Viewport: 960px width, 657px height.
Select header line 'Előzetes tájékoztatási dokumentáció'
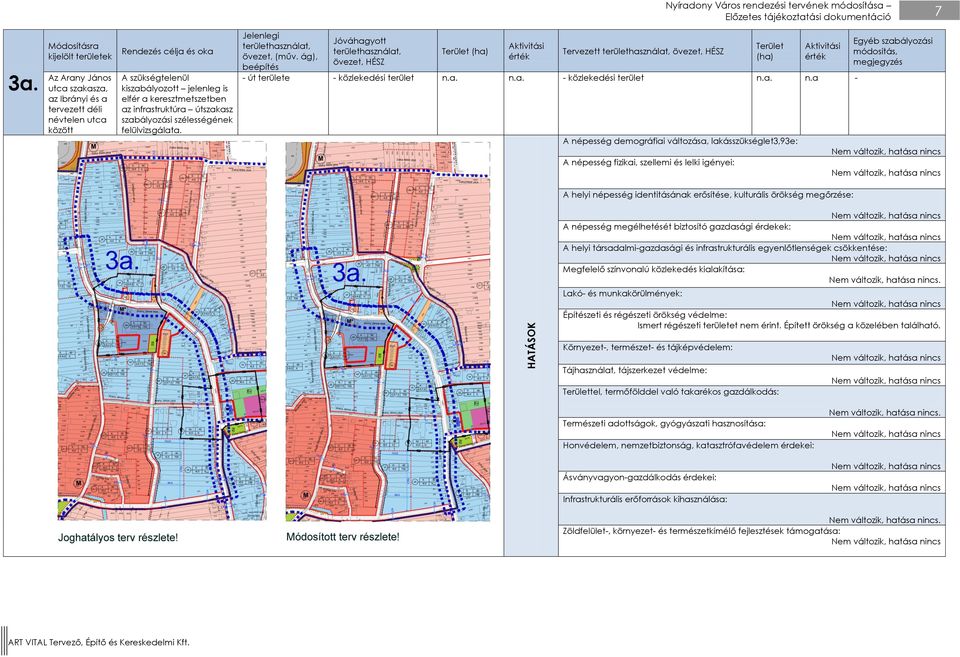(x=808, y=17)
